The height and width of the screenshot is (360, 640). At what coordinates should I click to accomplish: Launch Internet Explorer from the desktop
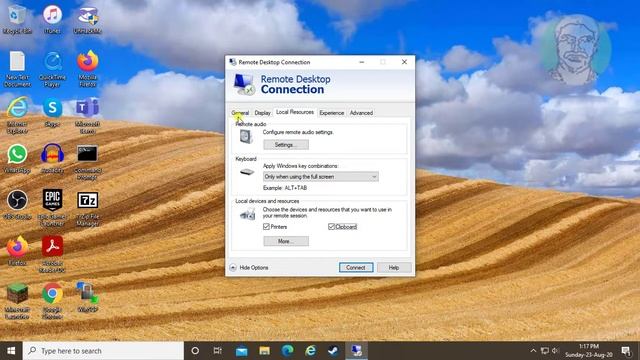pyautogui.click(x=17, y=116)
